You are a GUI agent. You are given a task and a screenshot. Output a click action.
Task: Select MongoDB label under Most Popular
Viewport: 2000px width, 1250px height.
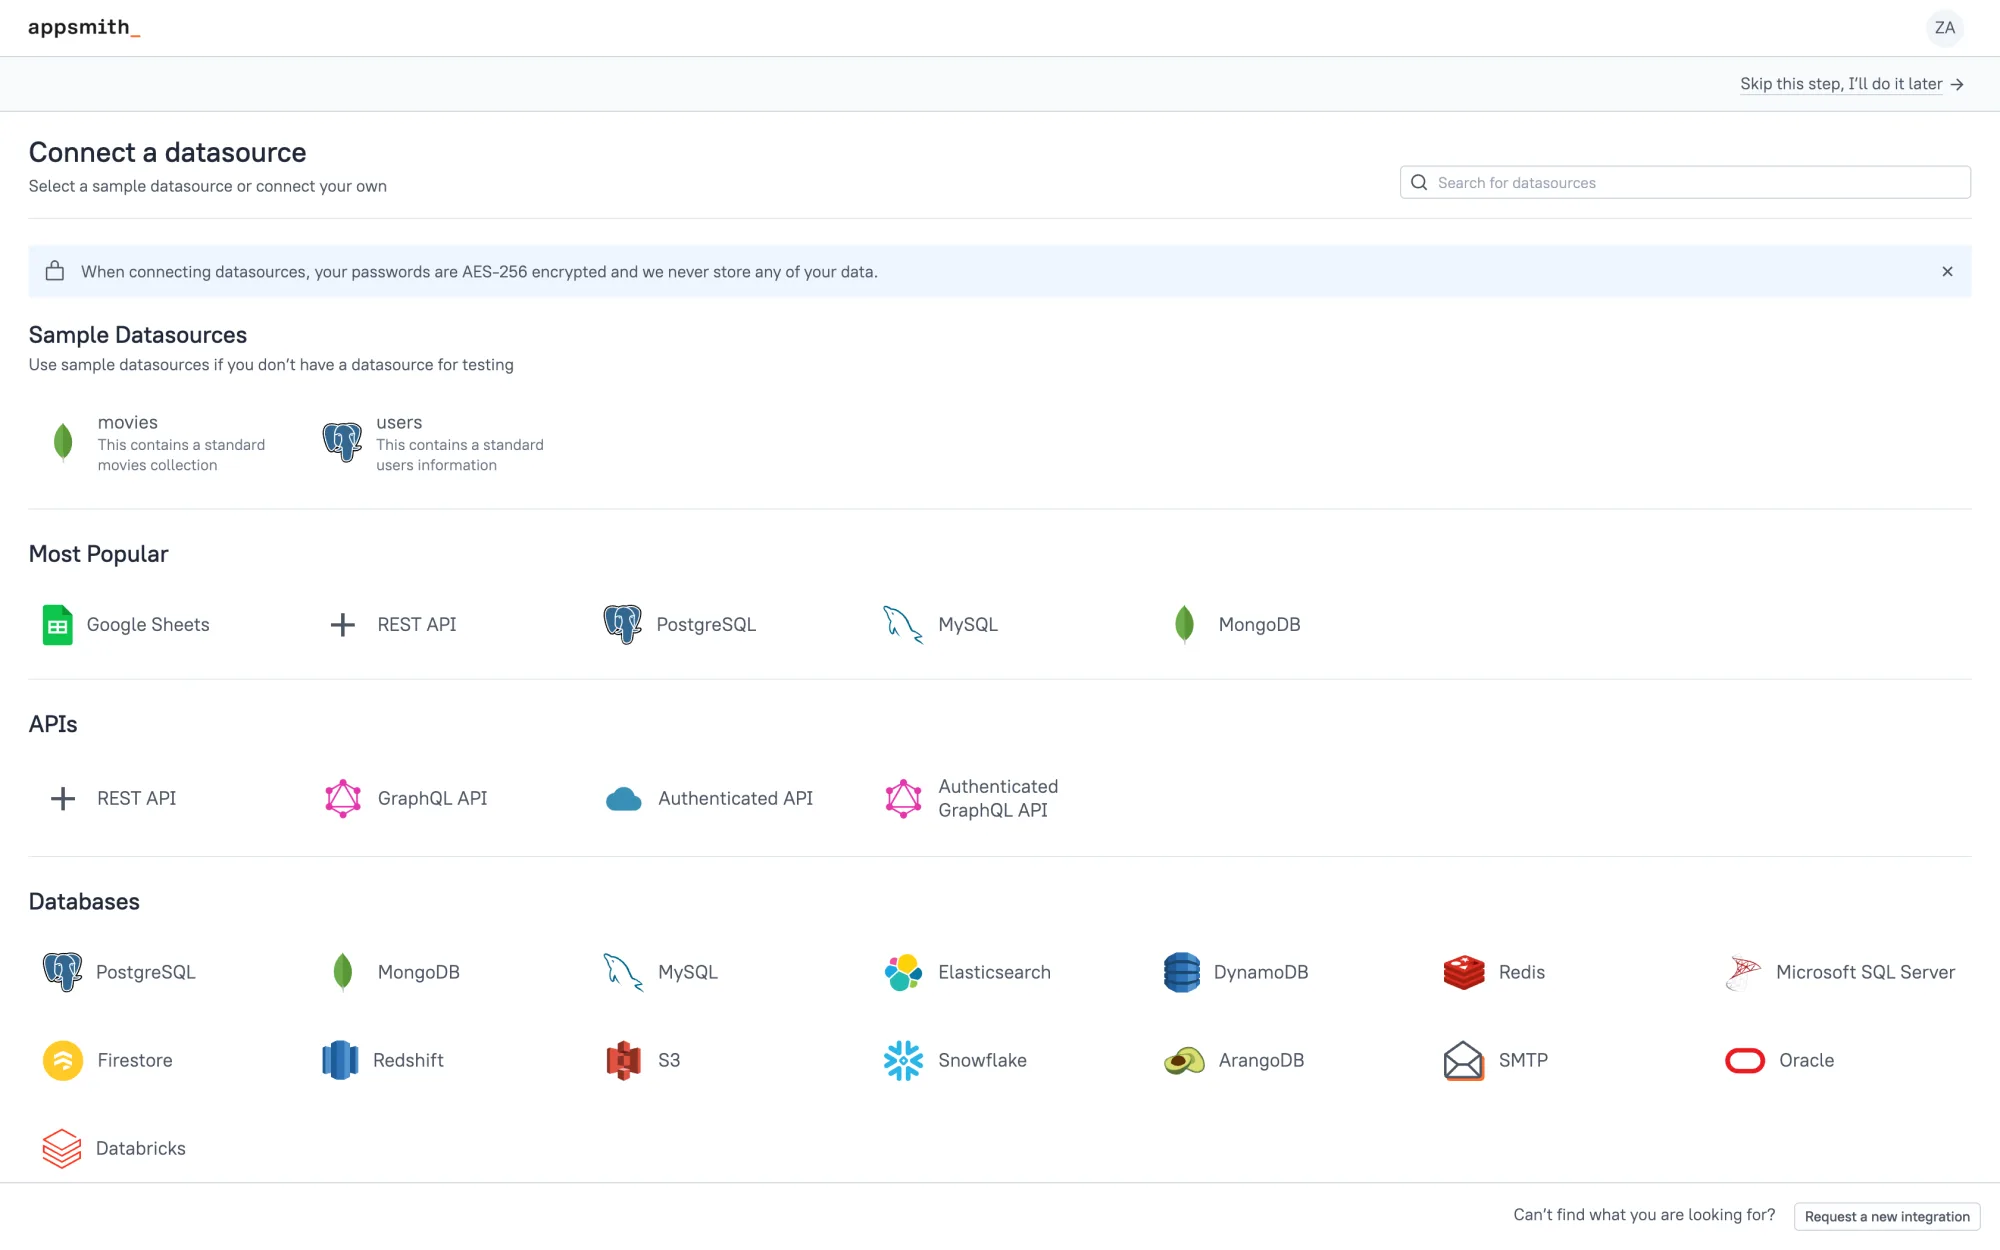(1260, 625)
